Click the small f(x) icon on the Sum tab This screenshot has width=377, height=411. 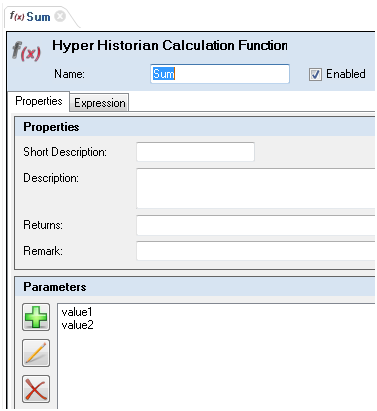pyautogui.click(x=17, y=16)
